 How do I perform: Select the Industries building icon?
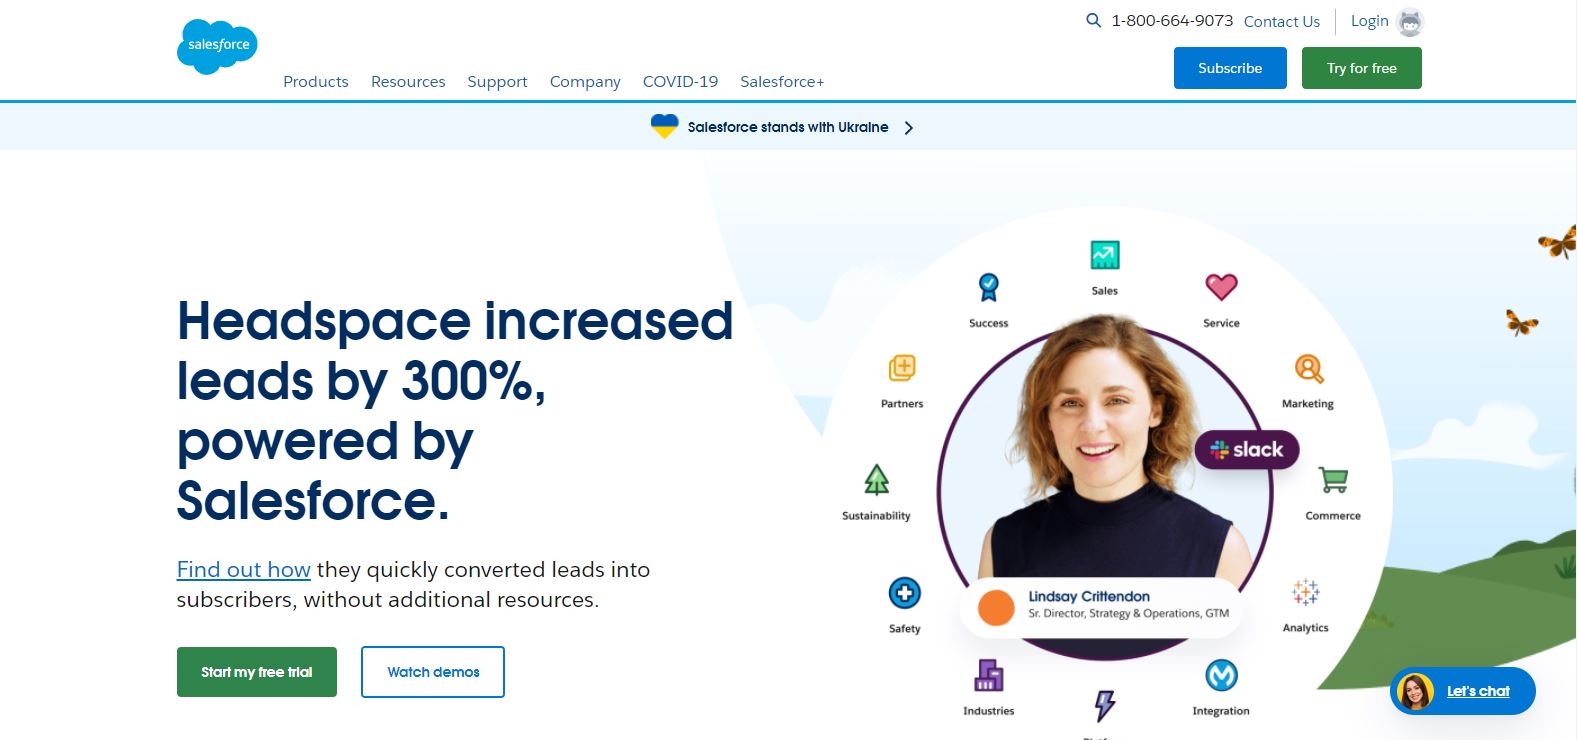tap(988, 676)
